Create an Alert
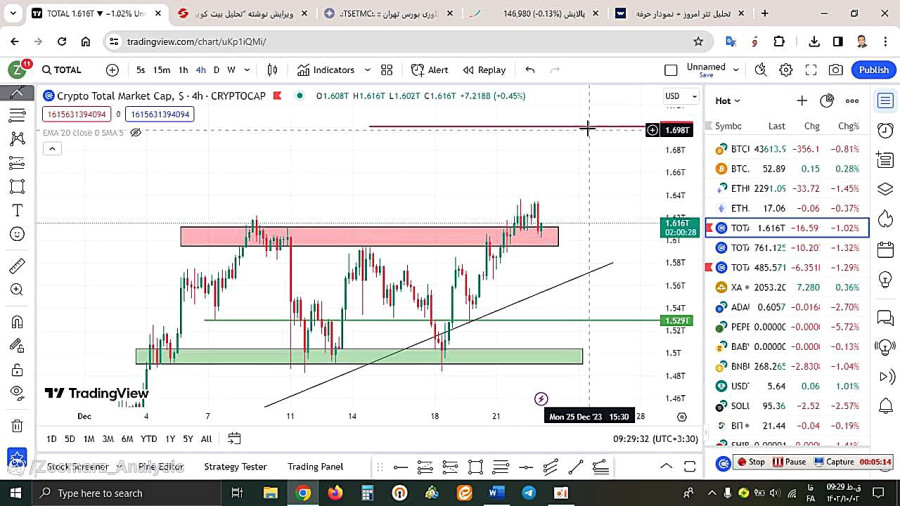This screenshot has width=900, height=506. pos(430,70)
